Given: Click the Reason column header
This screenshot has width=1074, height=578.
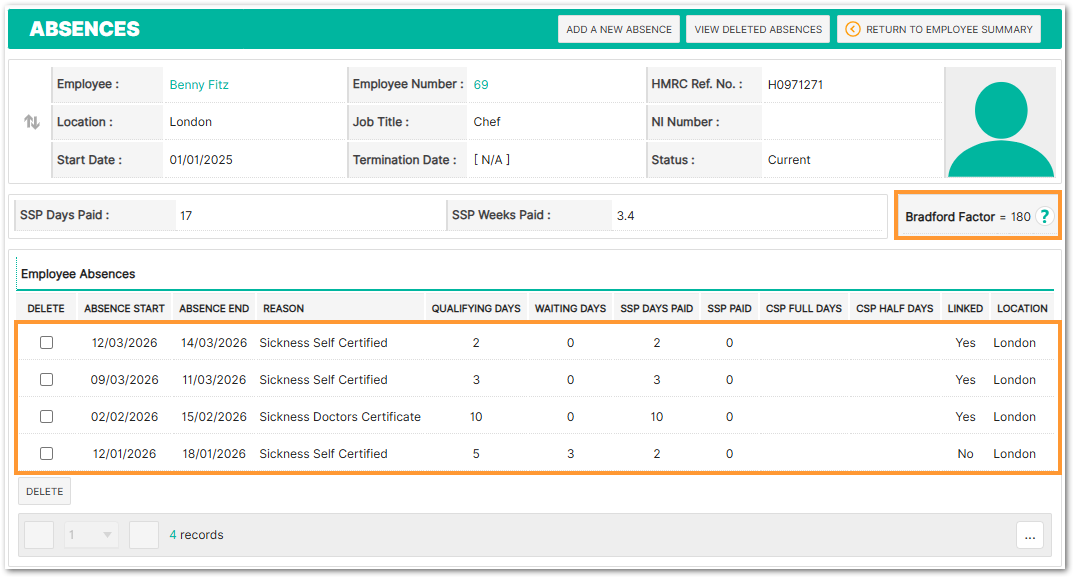Looking at the screenshot, I should pyautogui.click(x=283, y=308).
